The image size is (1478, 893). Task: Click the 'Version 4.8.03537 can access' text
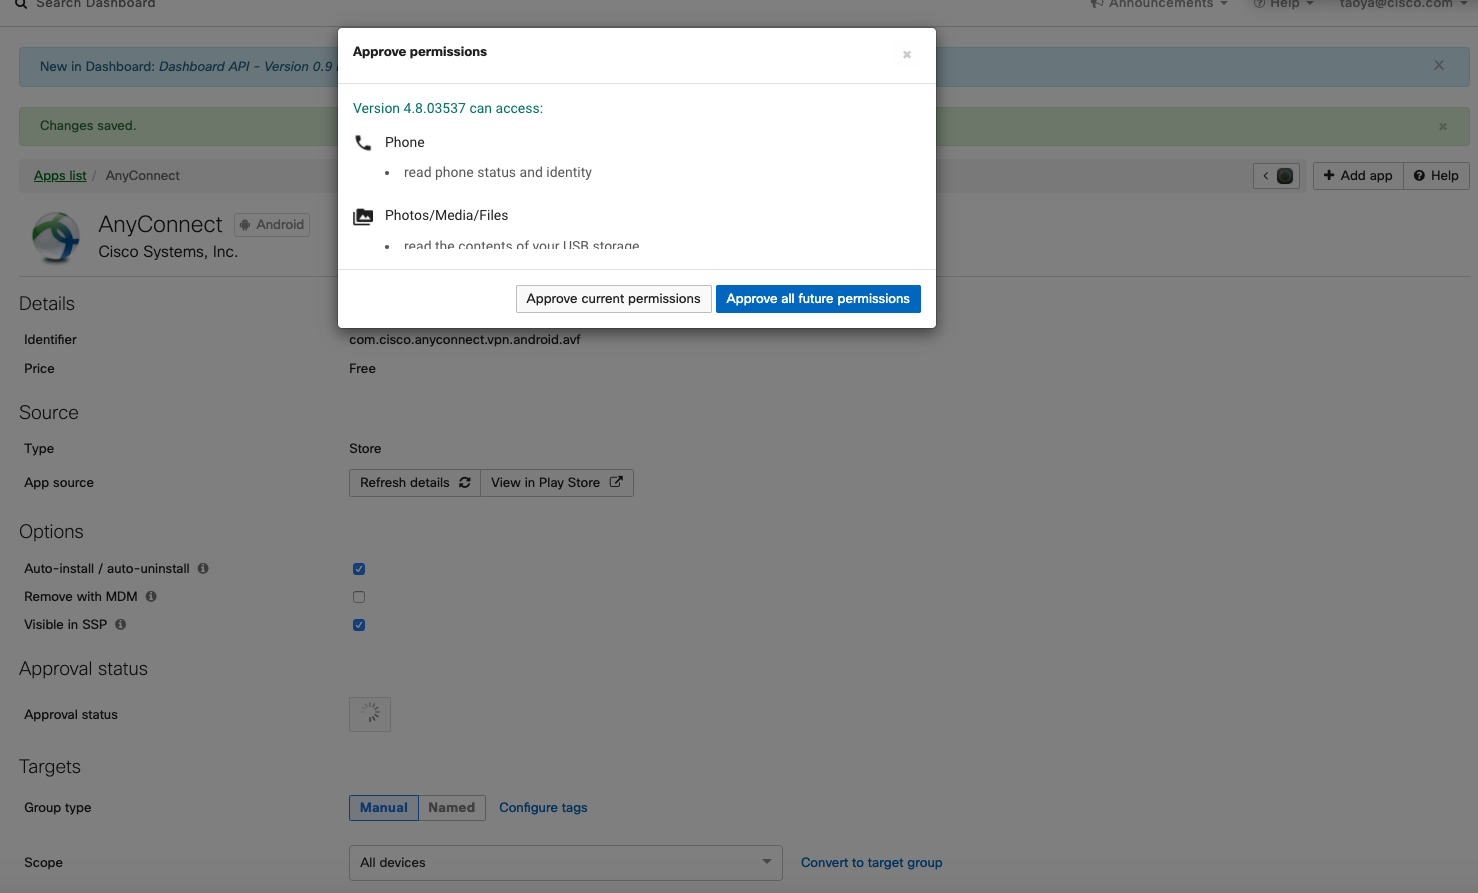(448, 109)
